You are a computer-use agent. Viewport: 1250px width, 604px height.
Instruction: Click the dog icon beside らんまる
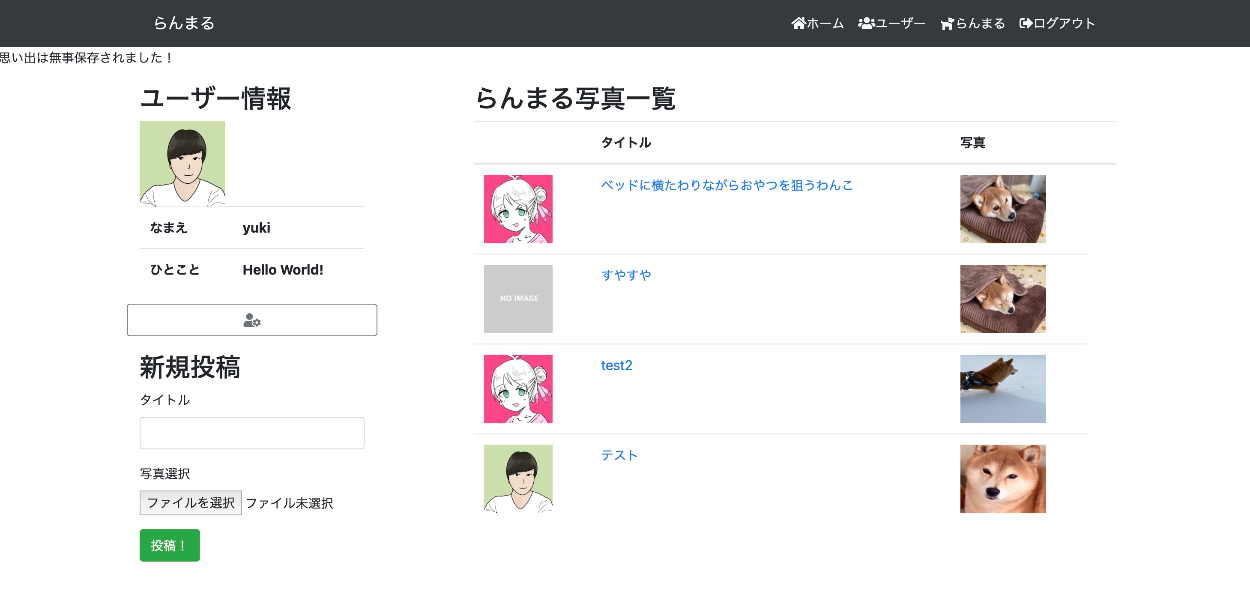[947, 23]
